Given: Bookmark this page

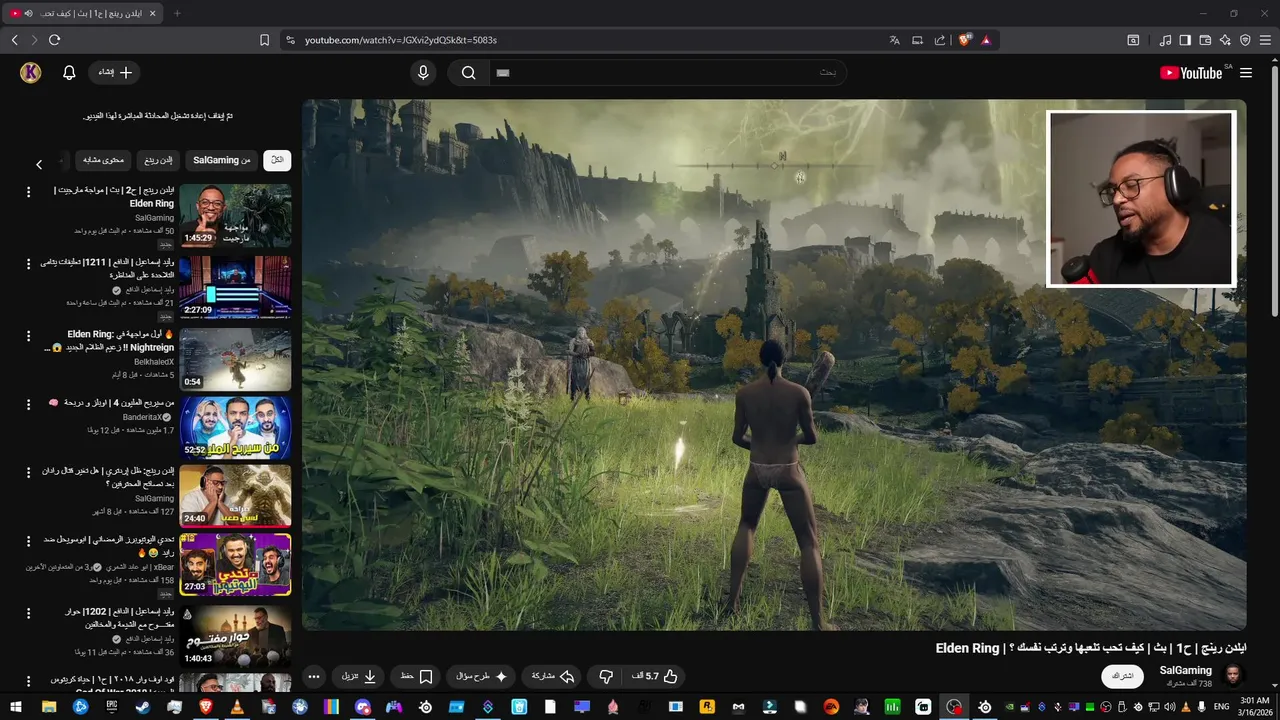Looking at the screenshot, I should (264, 40).
